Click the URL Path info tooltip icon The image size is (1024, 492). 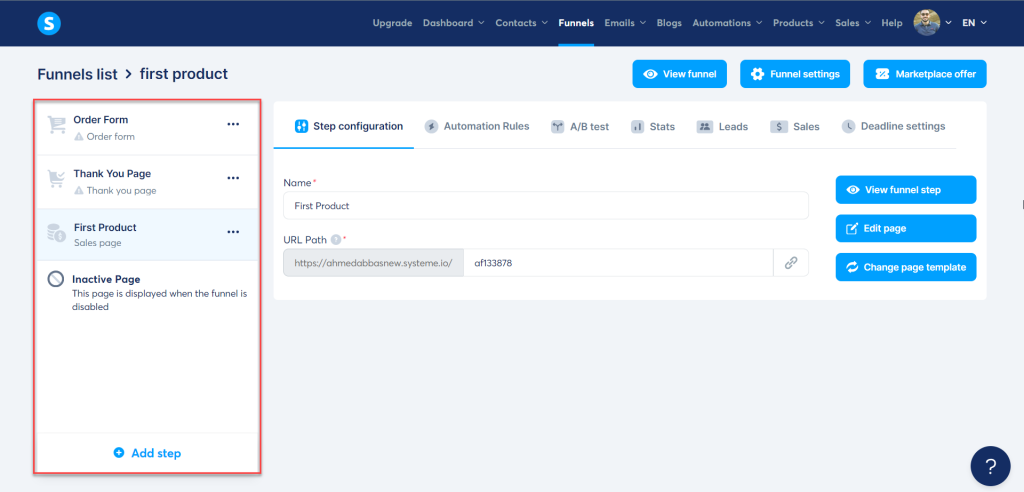pyautogui.click(x=336, y=240)
